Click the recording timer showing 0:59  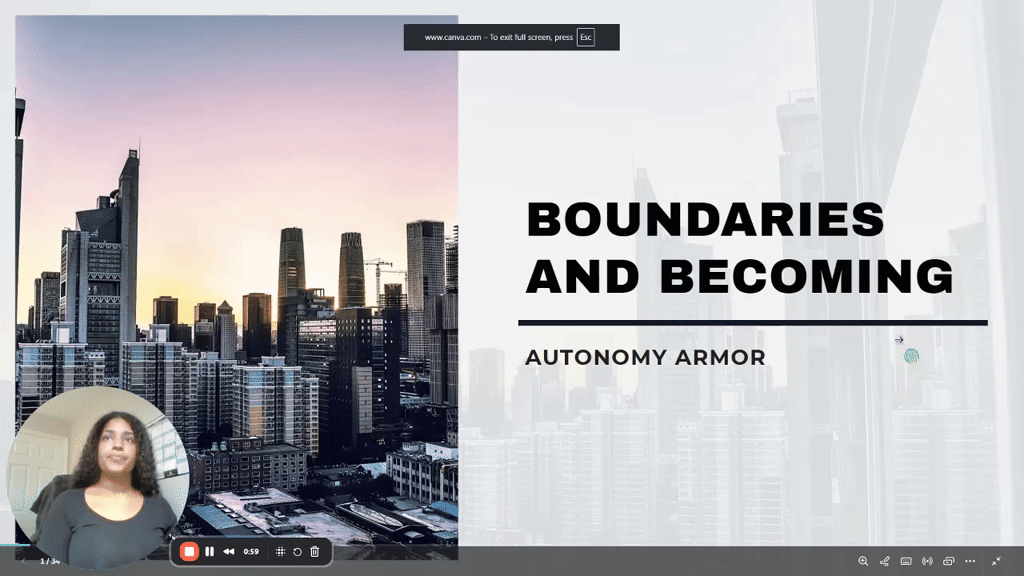coord(250,551)
